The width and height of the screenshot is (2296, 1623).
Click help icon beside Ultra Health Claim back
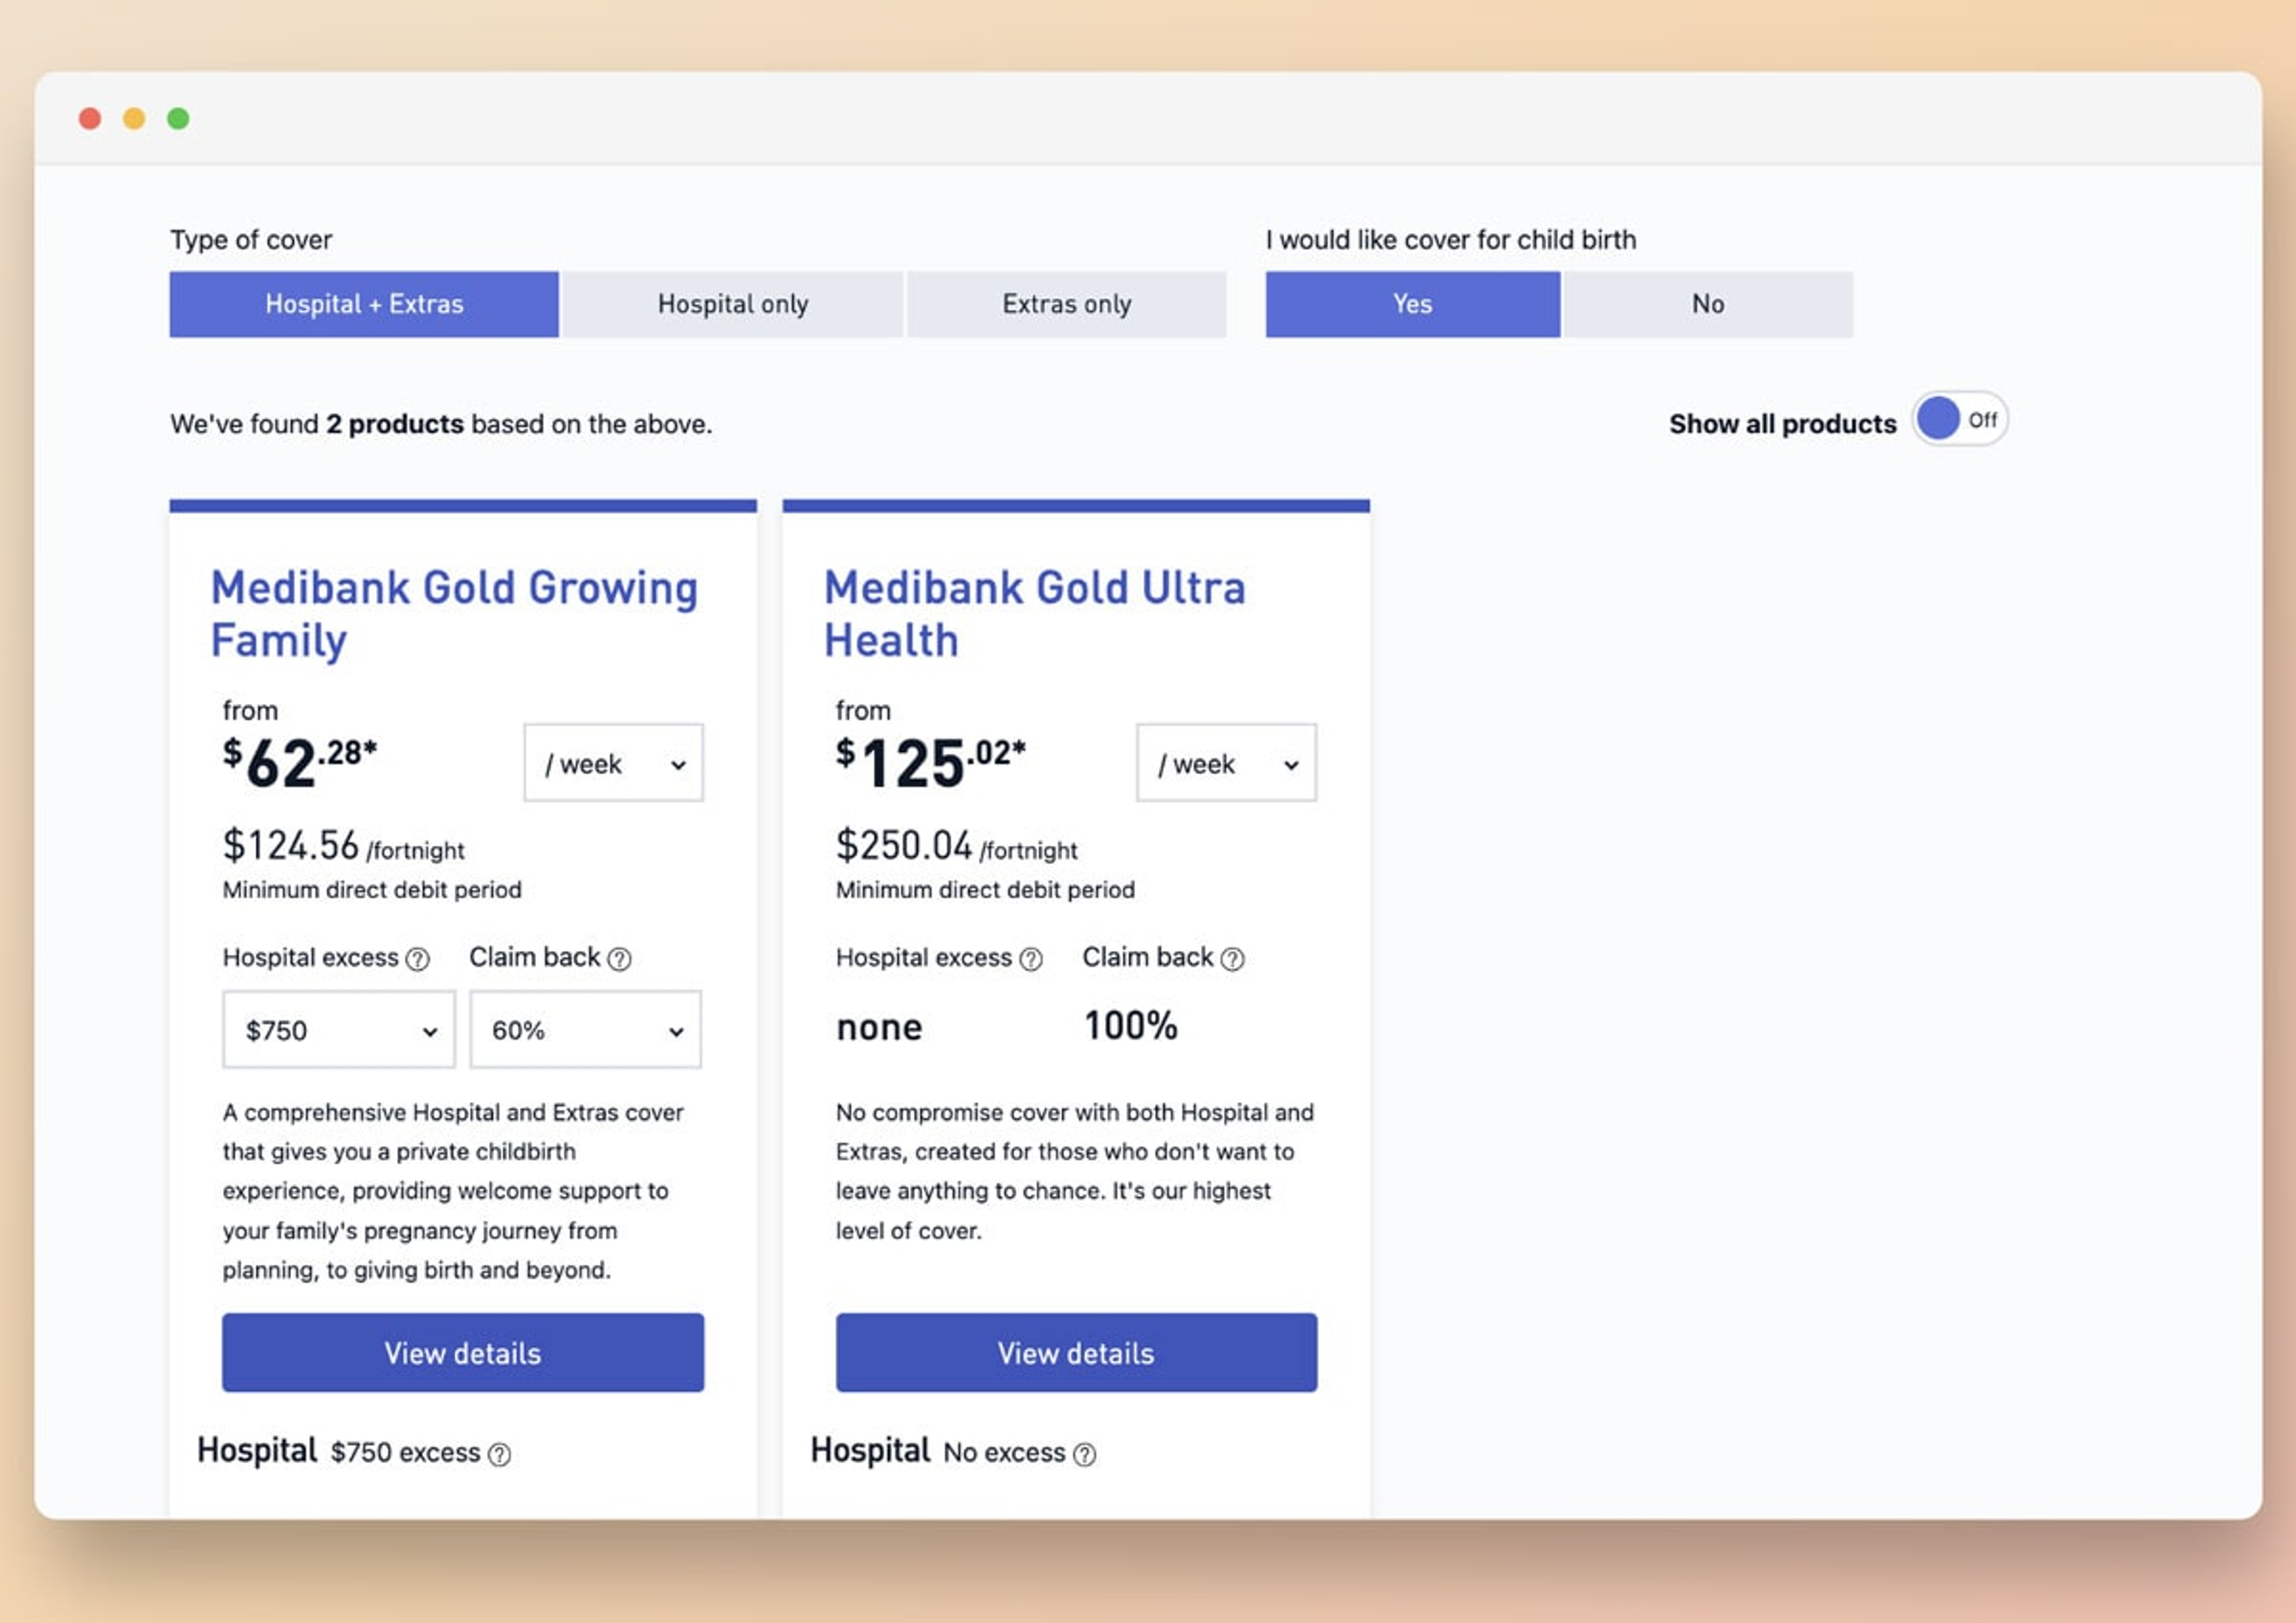pyautogui.click(x=1233, y=959)
